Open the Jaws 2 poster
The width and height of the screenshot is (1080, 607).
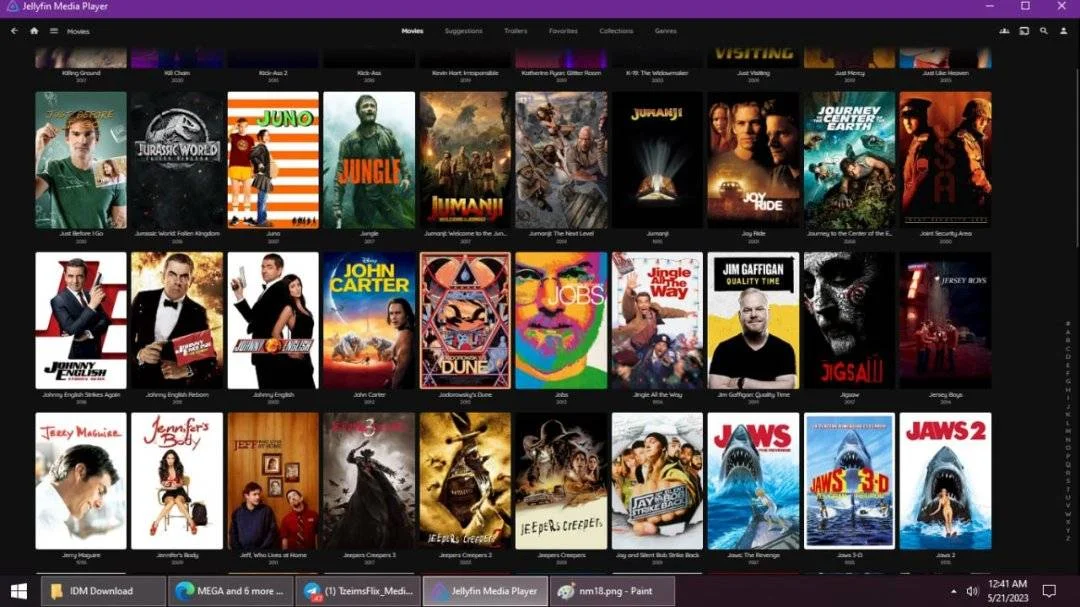946,481
